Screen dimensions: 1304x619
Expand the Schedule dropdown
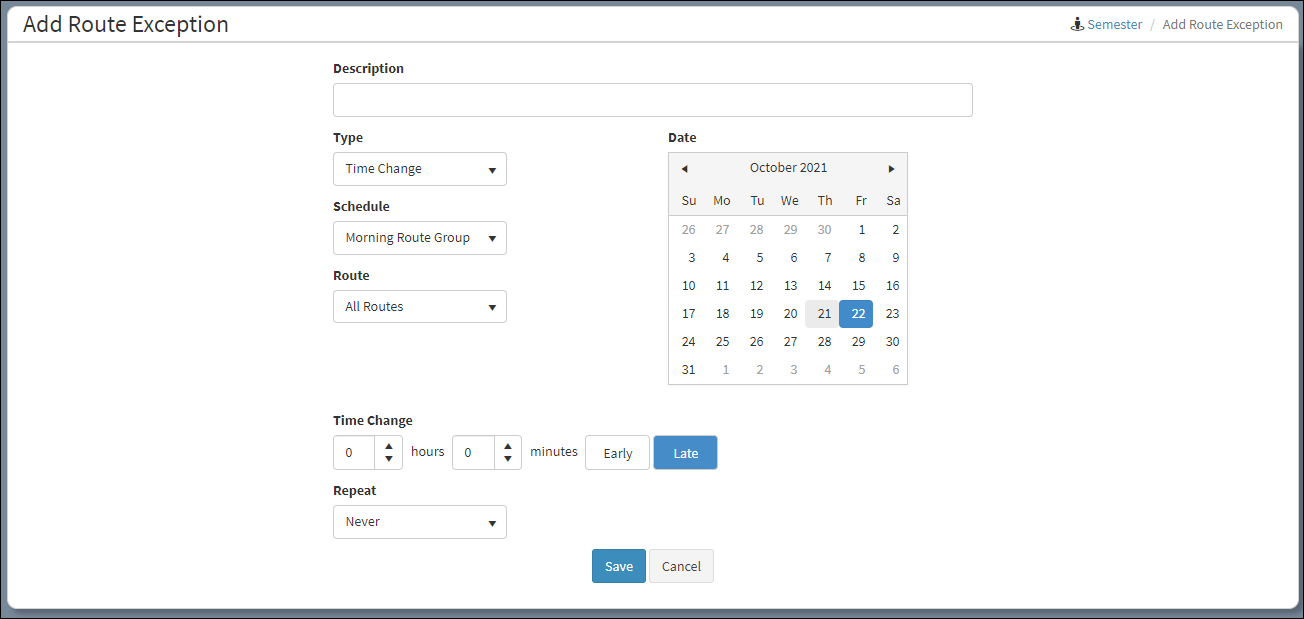419,238
